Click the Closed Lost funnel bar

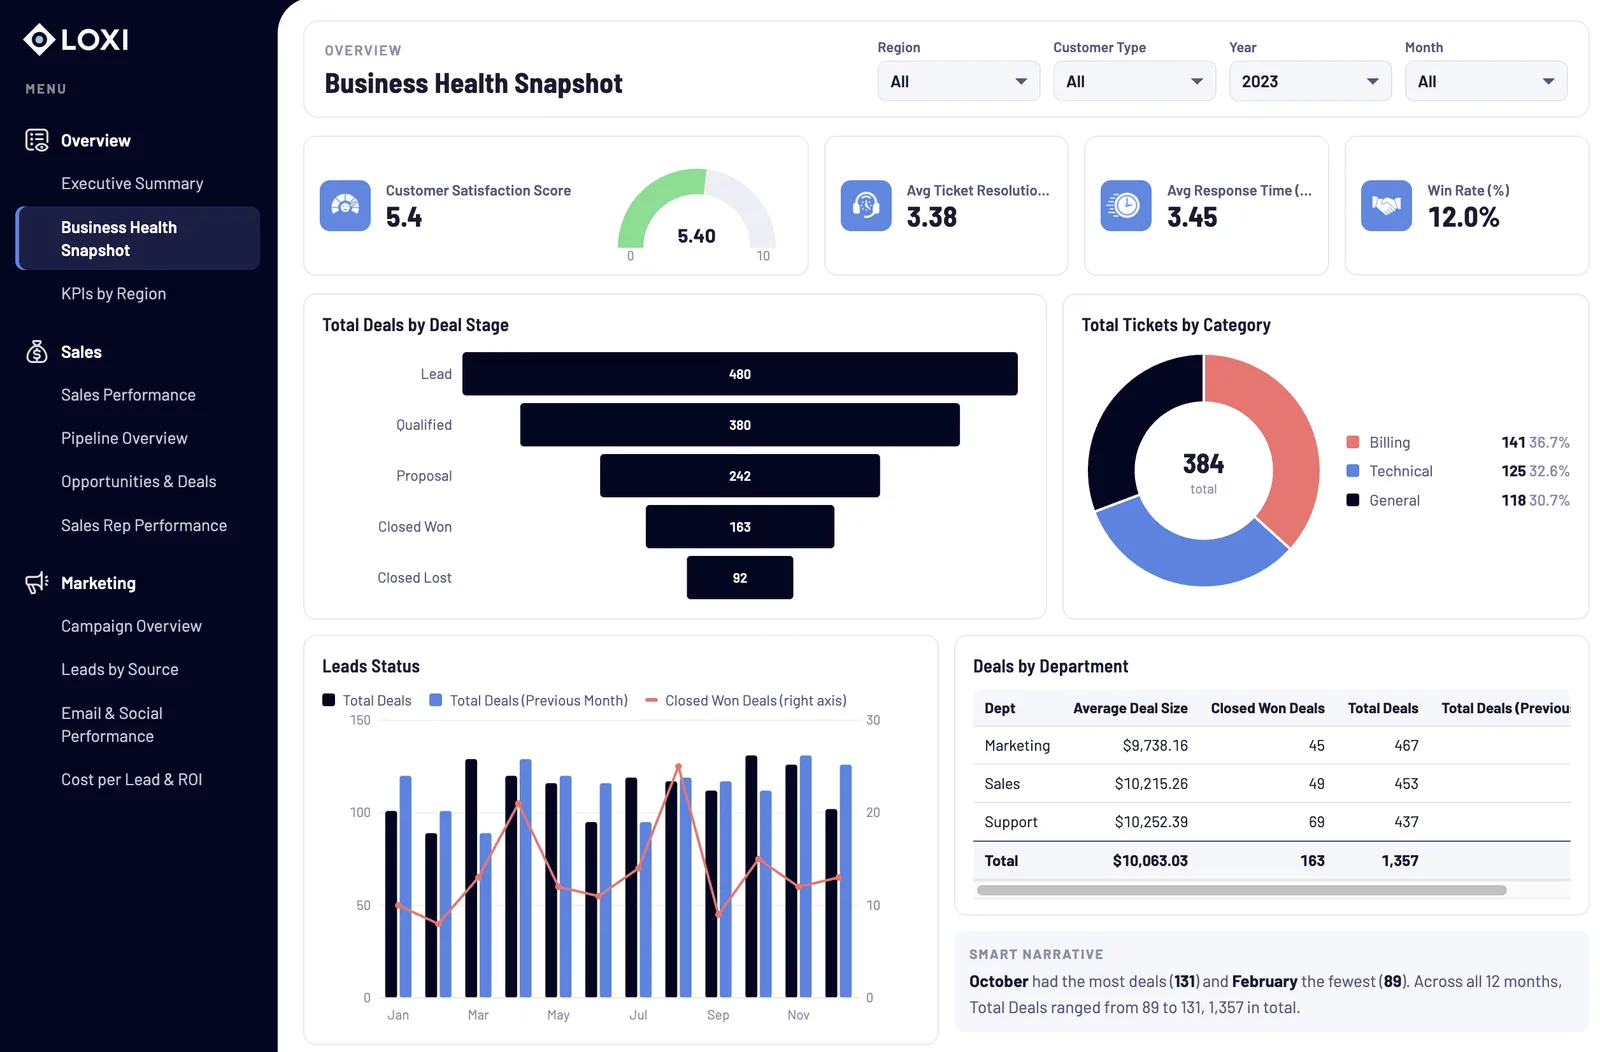point(740,578)
